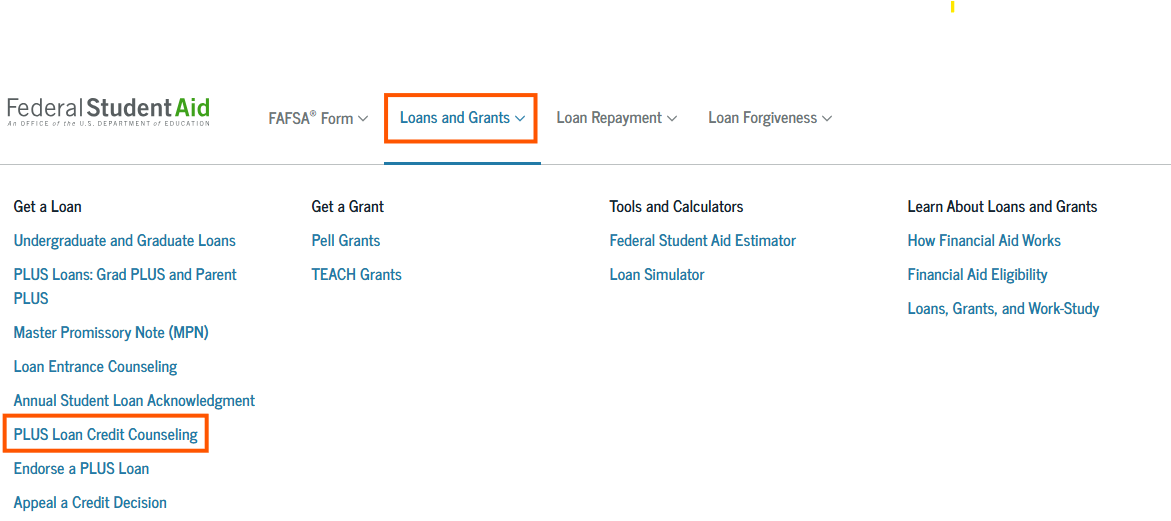This screenshot has height=521, width=1171.
Task: Expand the Loan Forgiveness menu
Action: point(769,118)
